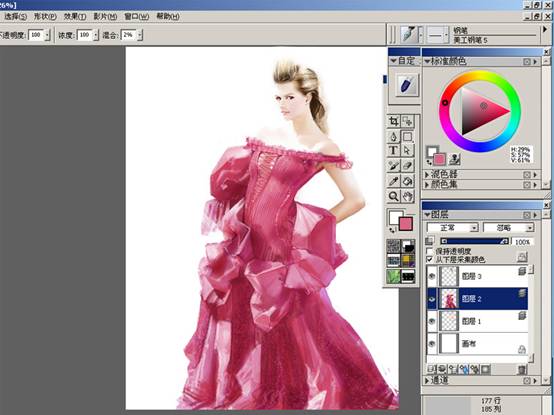Select the Crop tool
Screen dimensions: 554x415
click(393, 121)
